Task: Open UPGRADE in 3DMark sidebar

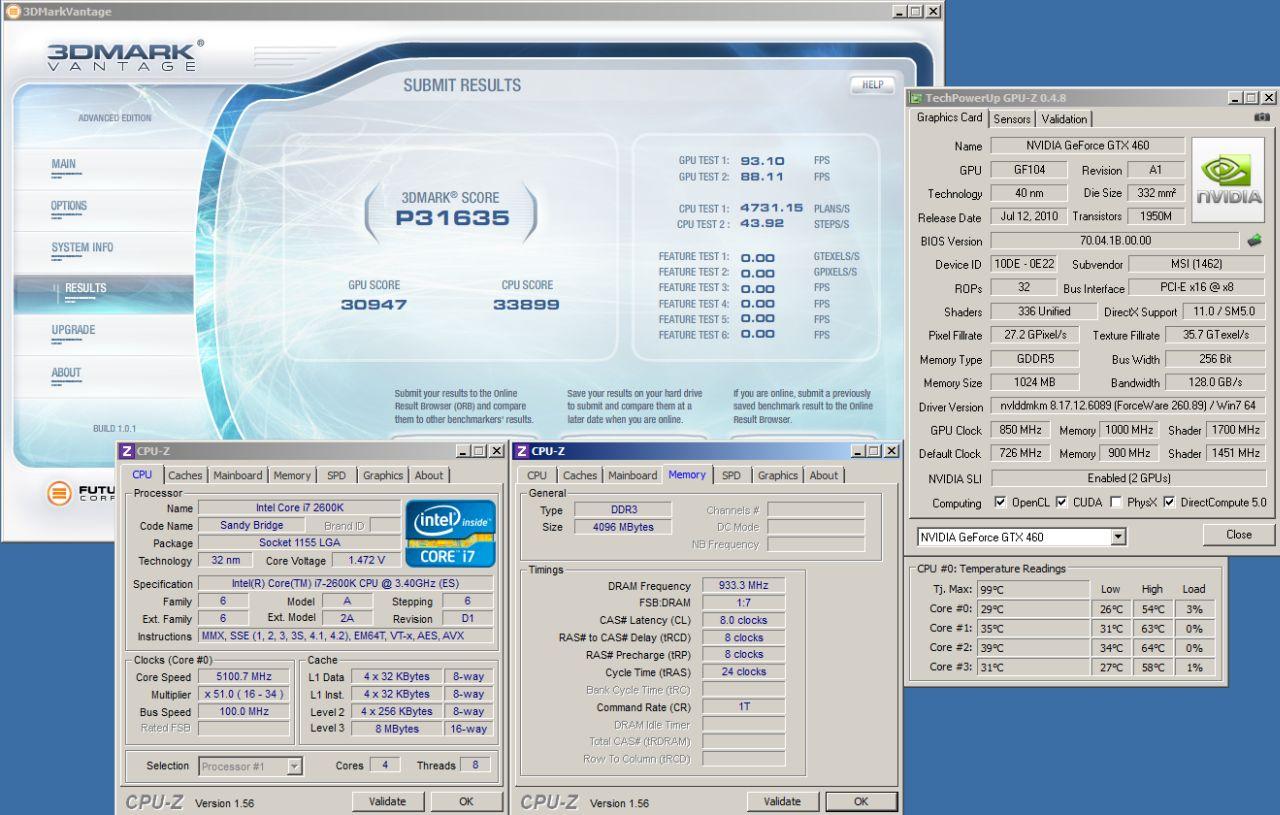Action: [x=73, y=330]
